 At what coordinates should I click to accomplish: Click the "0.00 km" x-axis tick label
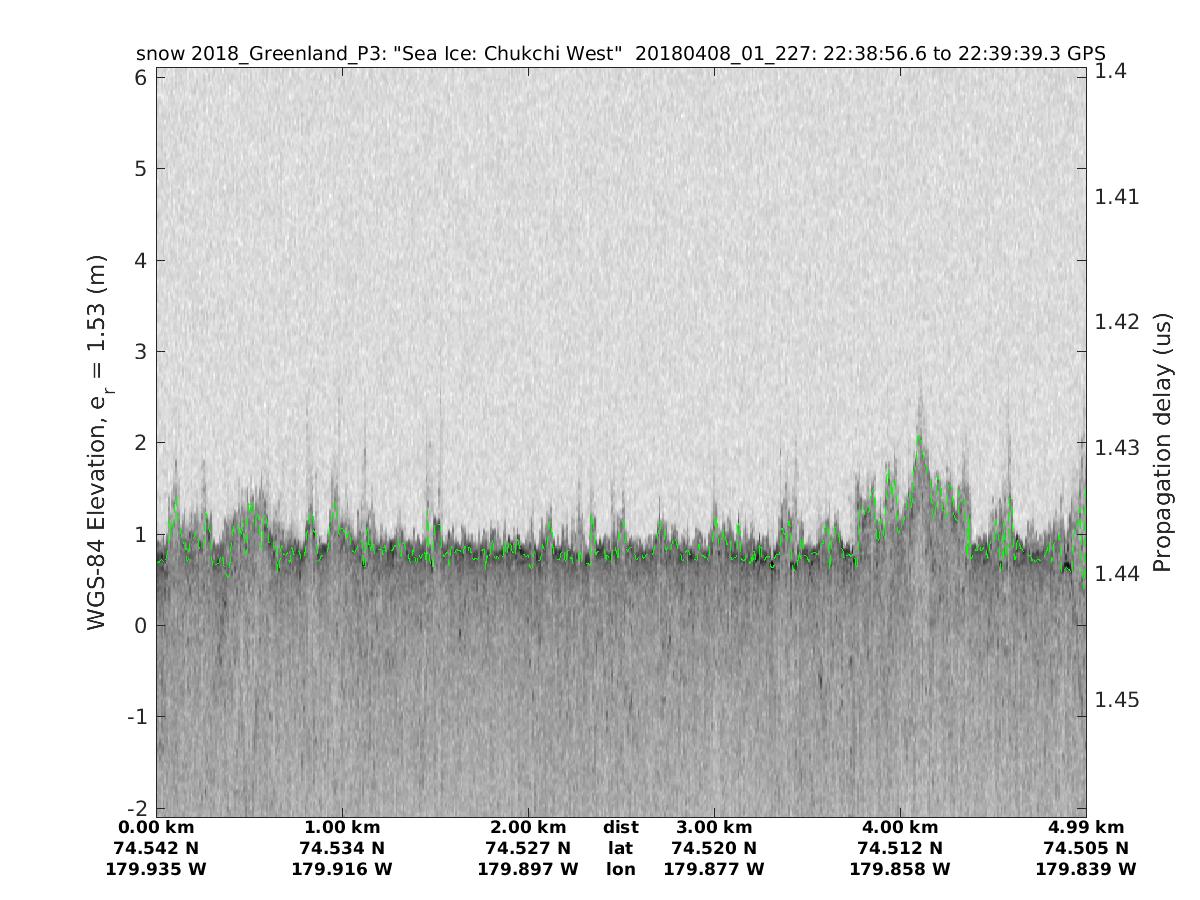[156, 827]
